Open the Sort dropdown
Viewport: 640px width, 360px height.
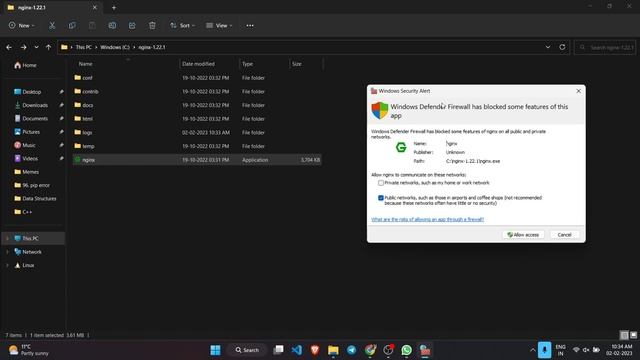[182, 25]
